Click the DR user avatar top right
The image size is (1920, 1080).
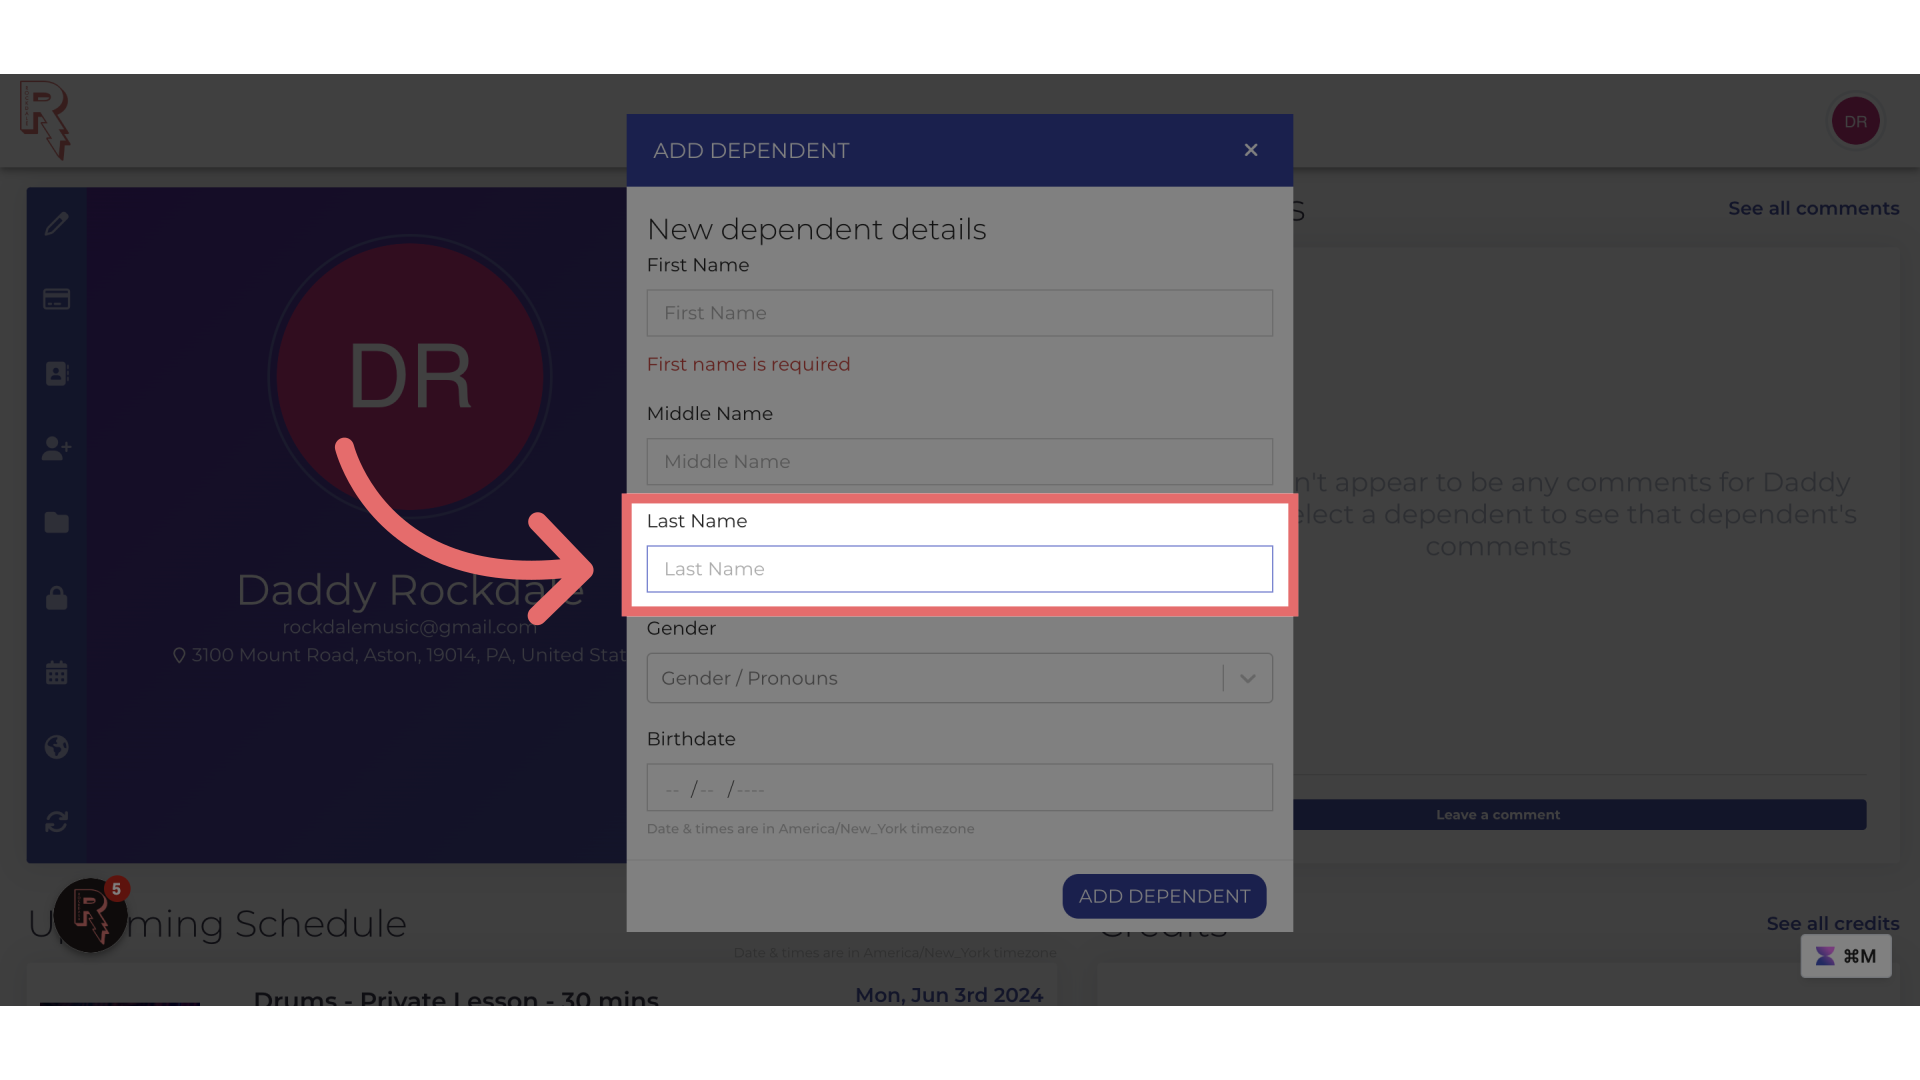(1855, 121)
